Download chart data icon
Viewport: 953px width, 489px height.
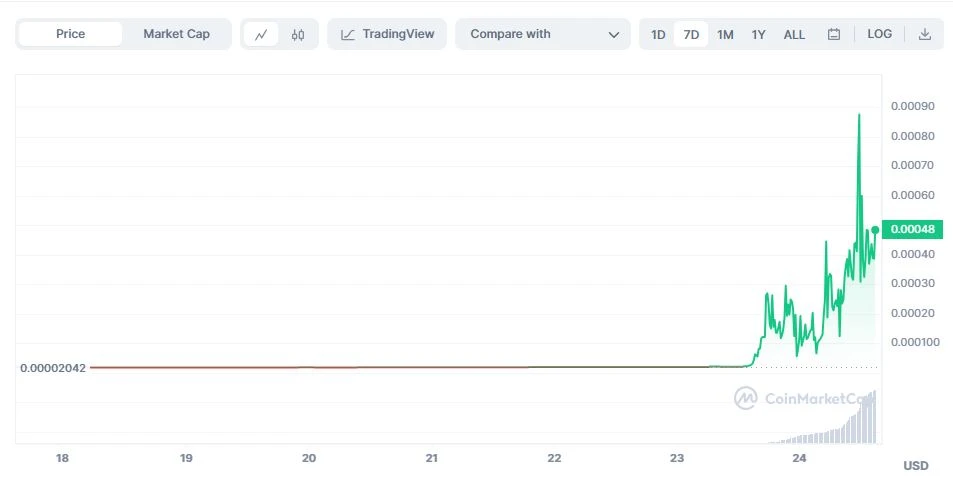pyautogui.click(x=925, y=34)
